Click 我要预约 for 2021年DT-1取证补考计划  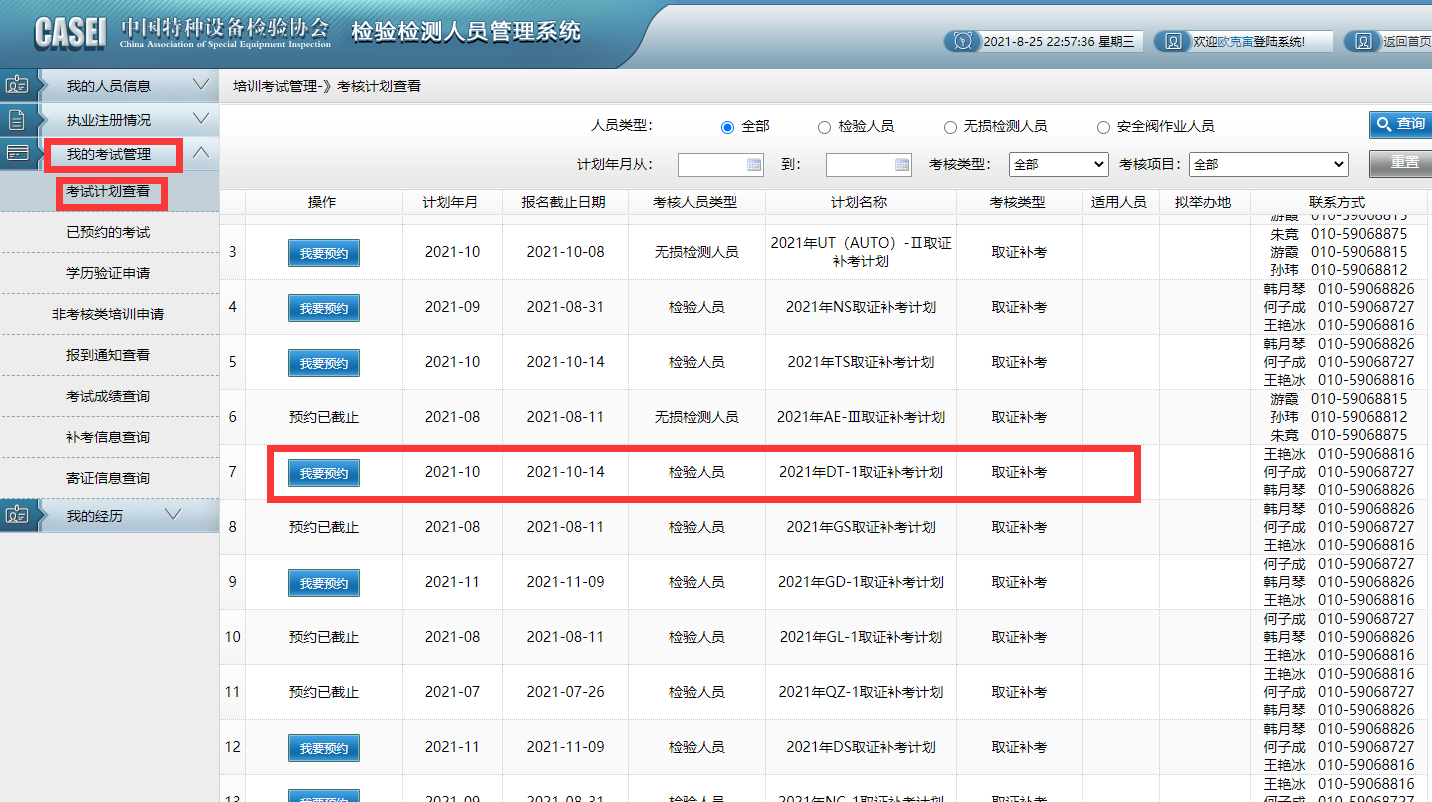(x=323, y=473)
